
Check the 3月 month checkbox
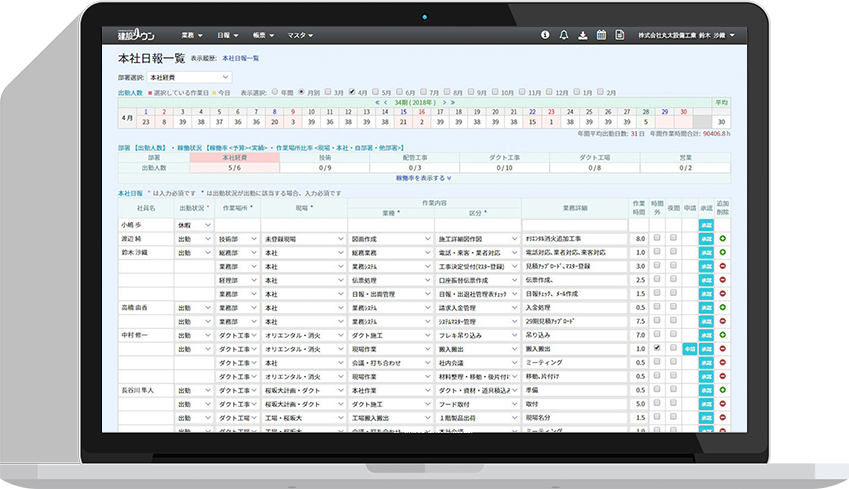(328, 92)
